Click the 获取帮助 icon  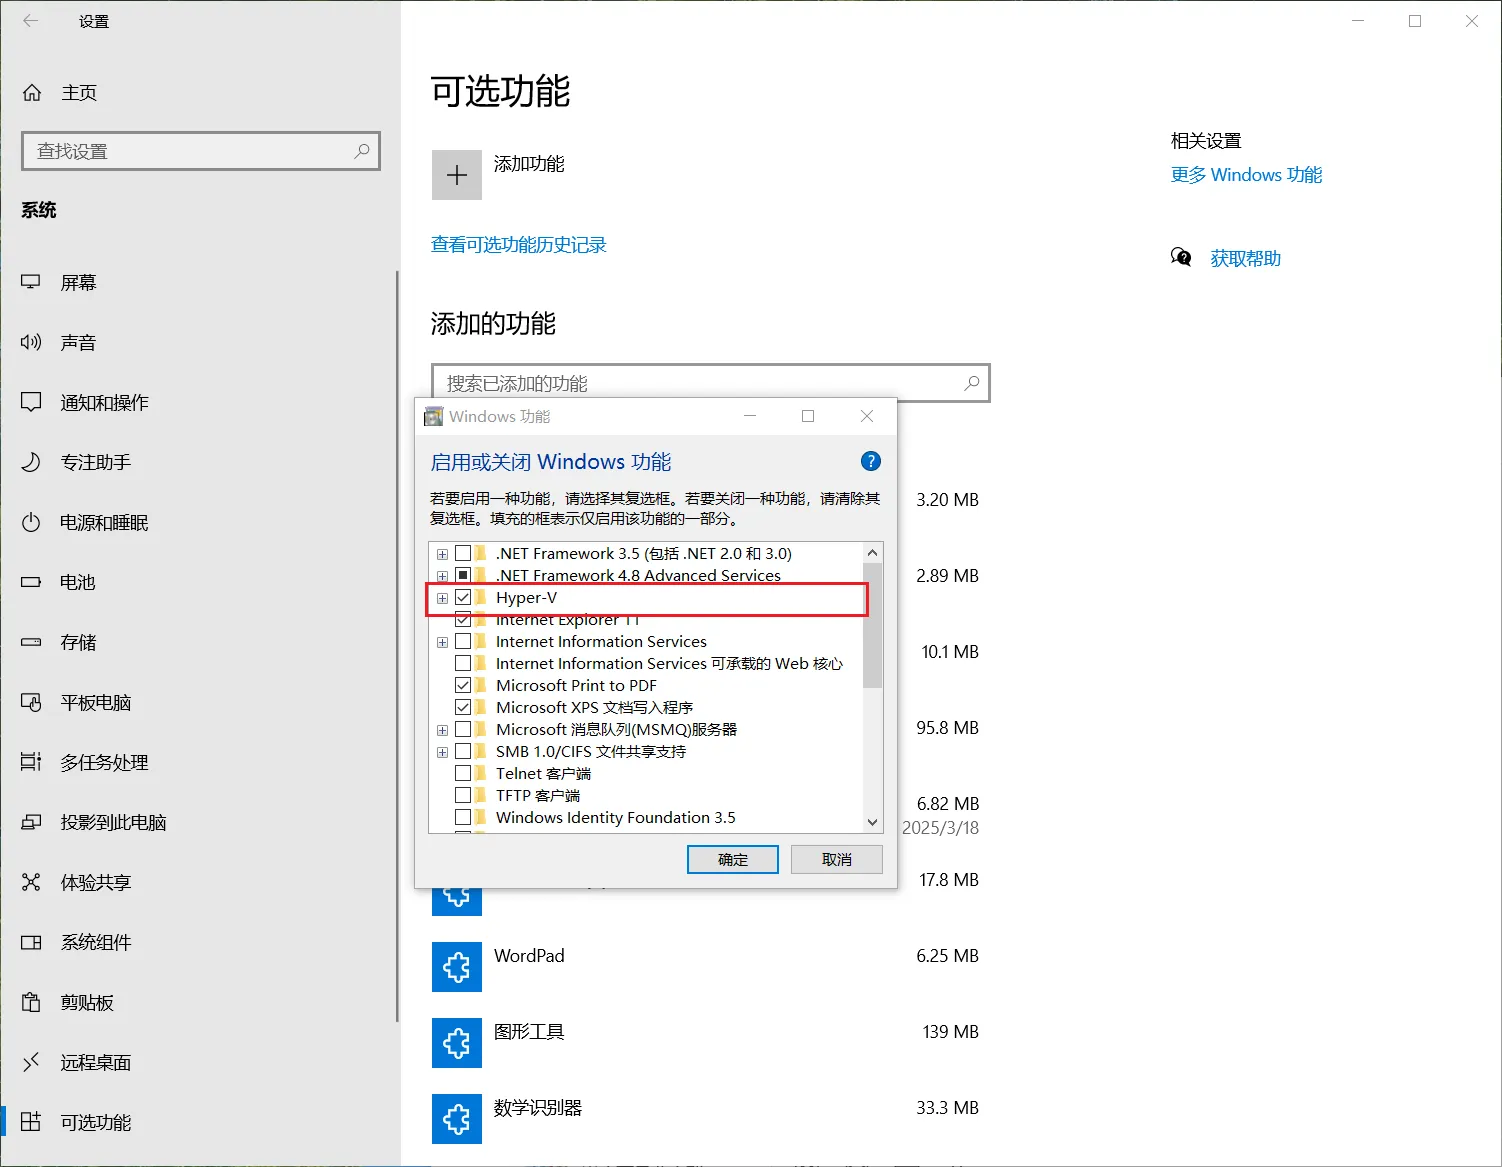click(1181, 257)
